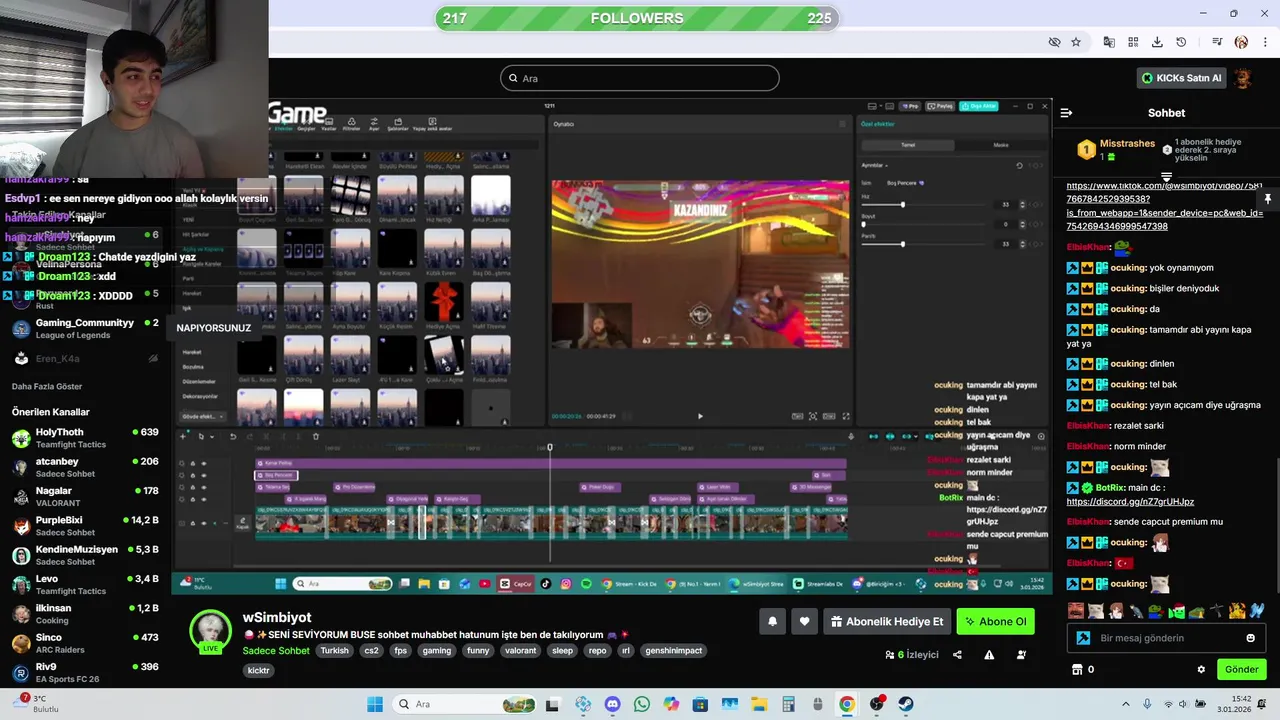Open Levo Teamfight Tactics channel

(x=85, y=584)
